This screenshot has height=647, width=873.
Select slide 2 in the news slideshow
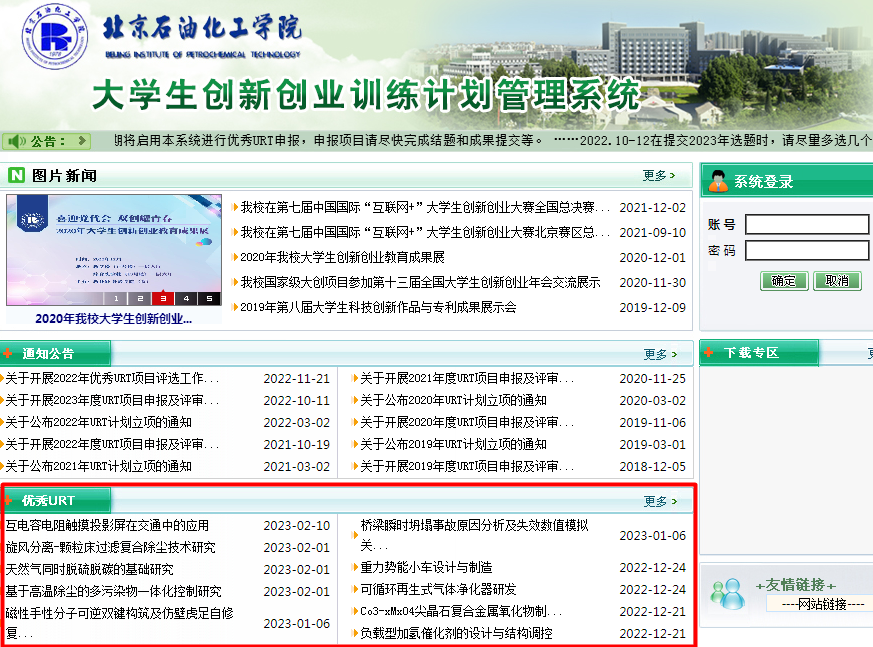click(140, 298)
